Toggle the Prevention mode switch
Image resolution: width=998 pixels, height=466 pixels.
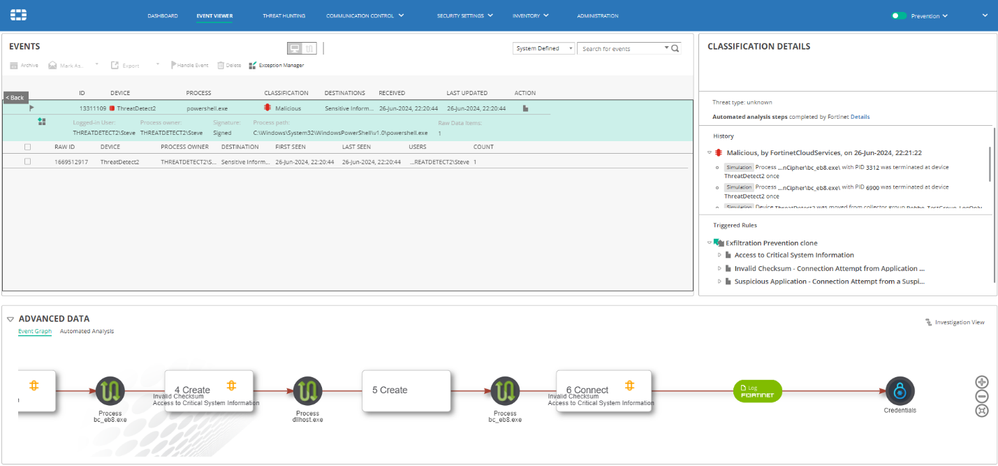coord(899,16)
